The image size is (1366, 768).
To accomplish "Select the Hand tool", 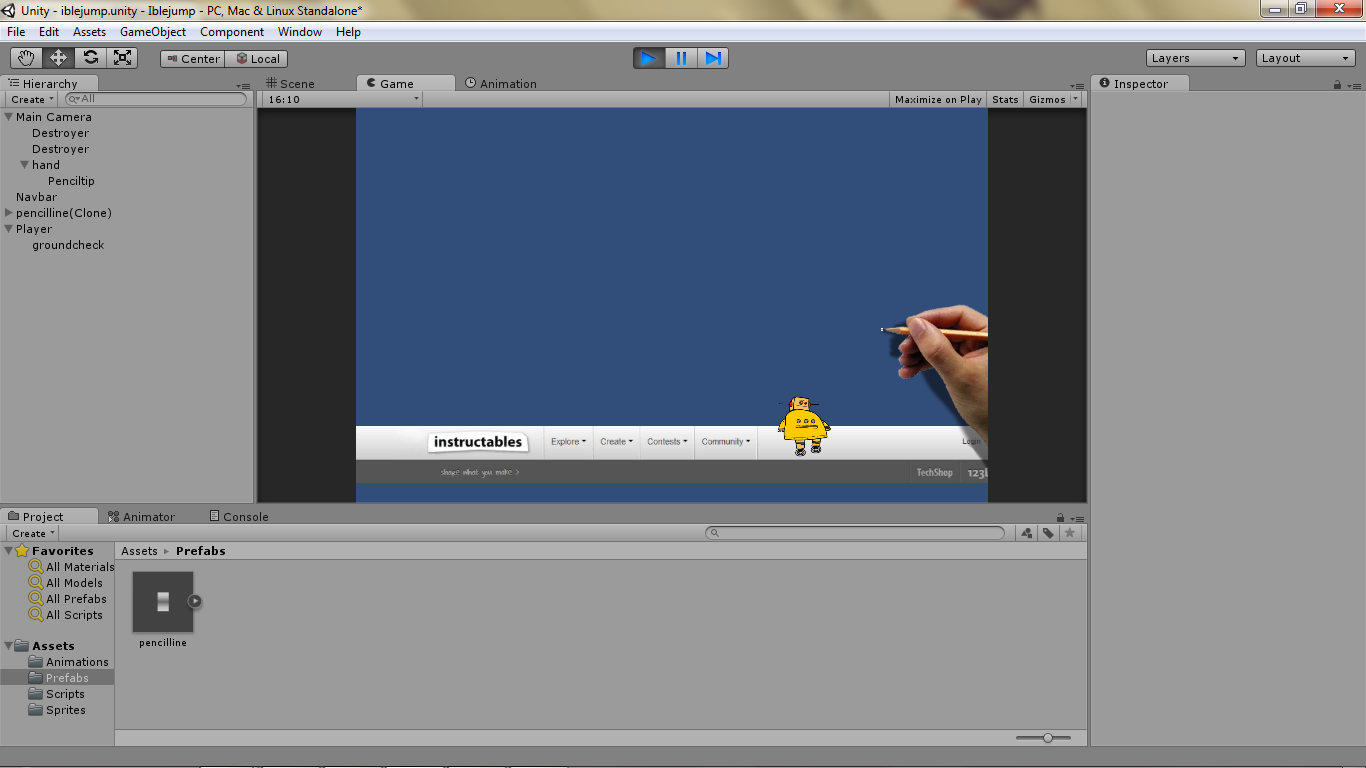I will point(26,58).
